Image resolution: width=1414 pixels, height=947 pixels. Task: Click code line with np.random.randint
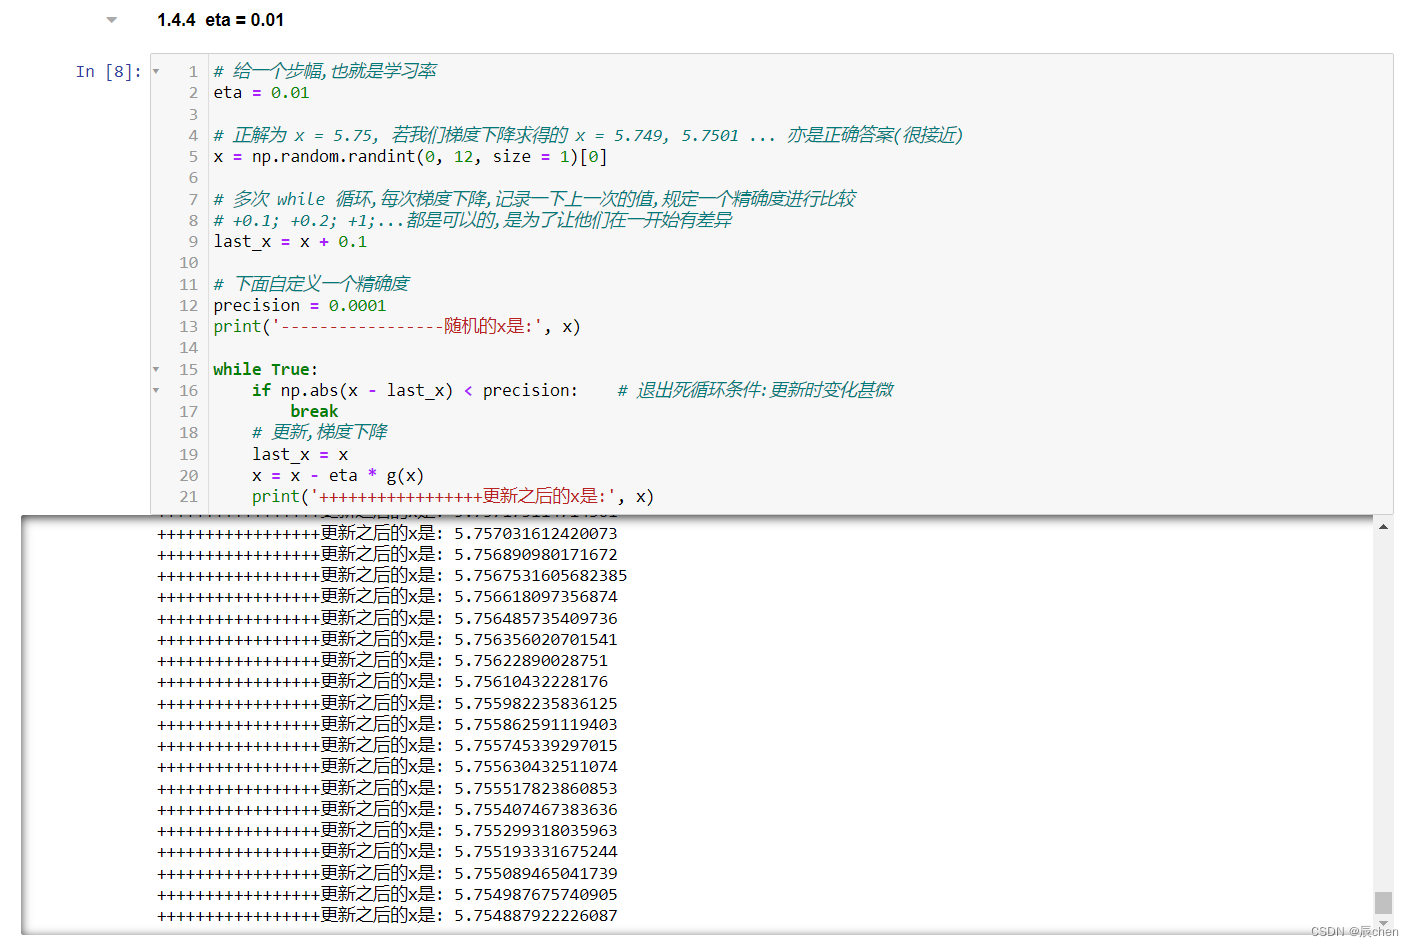(x=410, y=157)
